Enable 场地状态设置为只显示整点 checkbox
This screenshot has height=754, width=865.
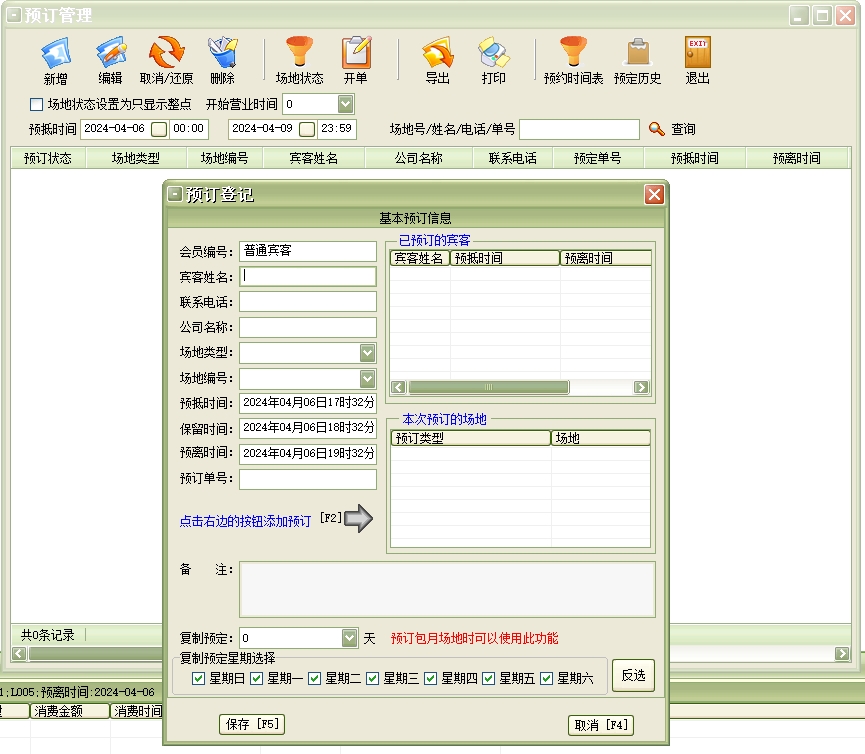(37, 104)
